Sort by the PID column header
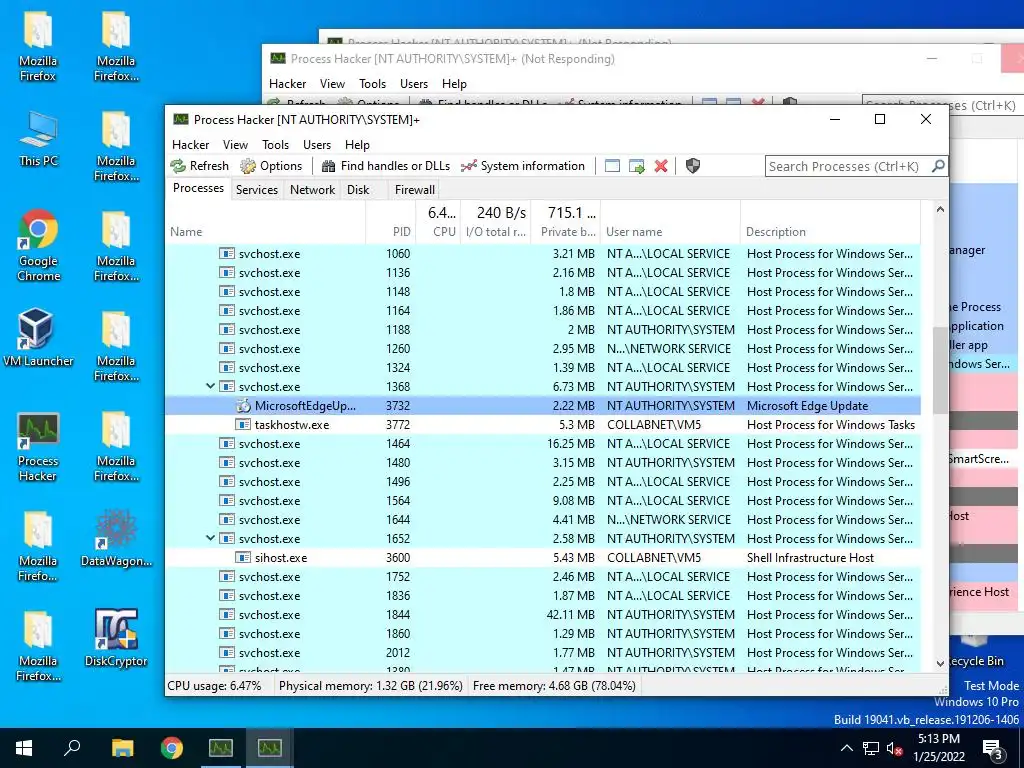The width and height of the screenshot is (1024, 768). [391, 232]
